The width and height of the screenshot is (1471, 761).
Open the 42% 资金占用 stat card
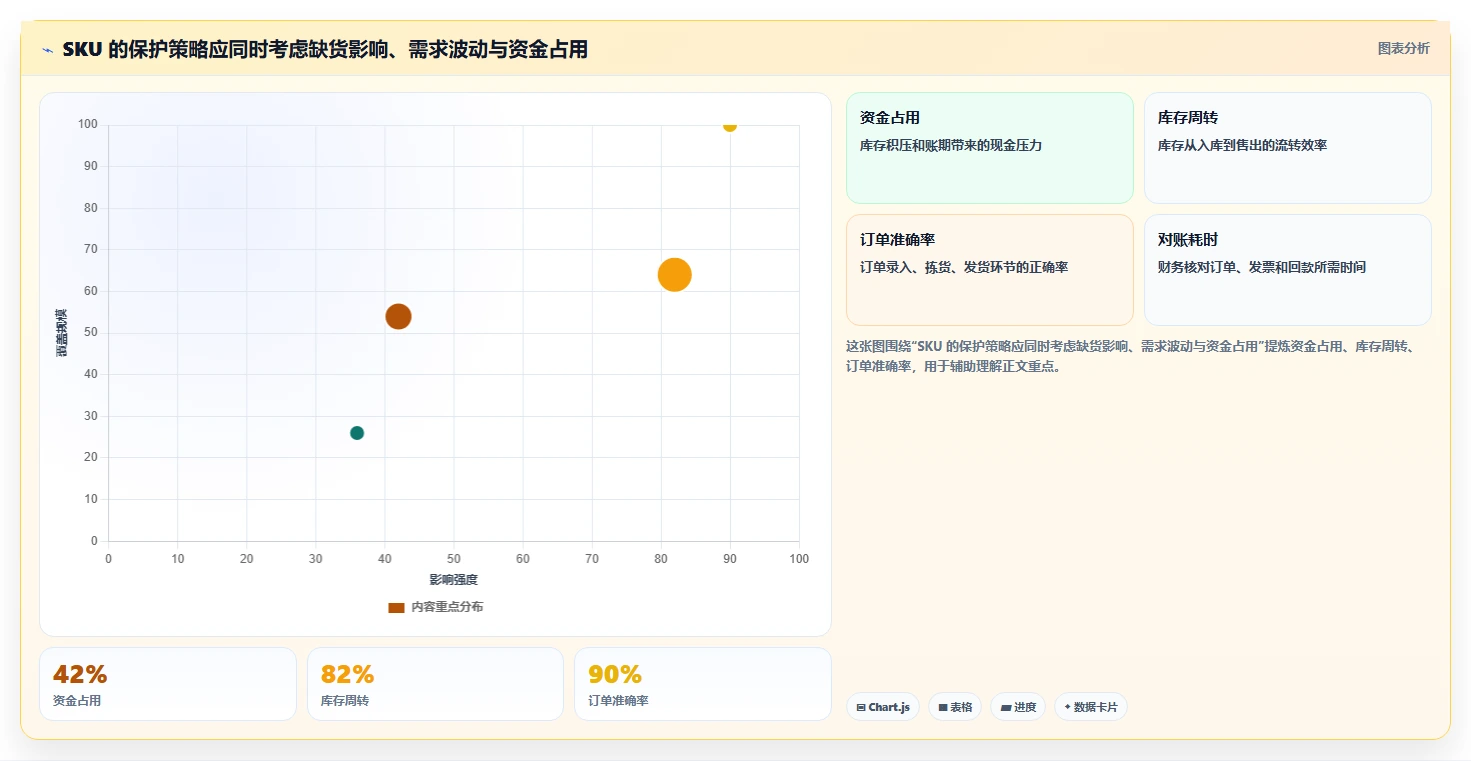168,684
